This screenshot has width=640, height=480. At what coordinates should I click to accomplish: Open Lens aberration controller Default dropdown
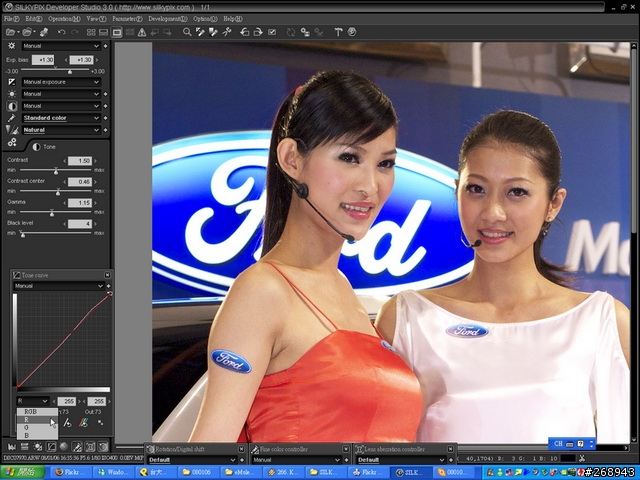coord(401,460)
